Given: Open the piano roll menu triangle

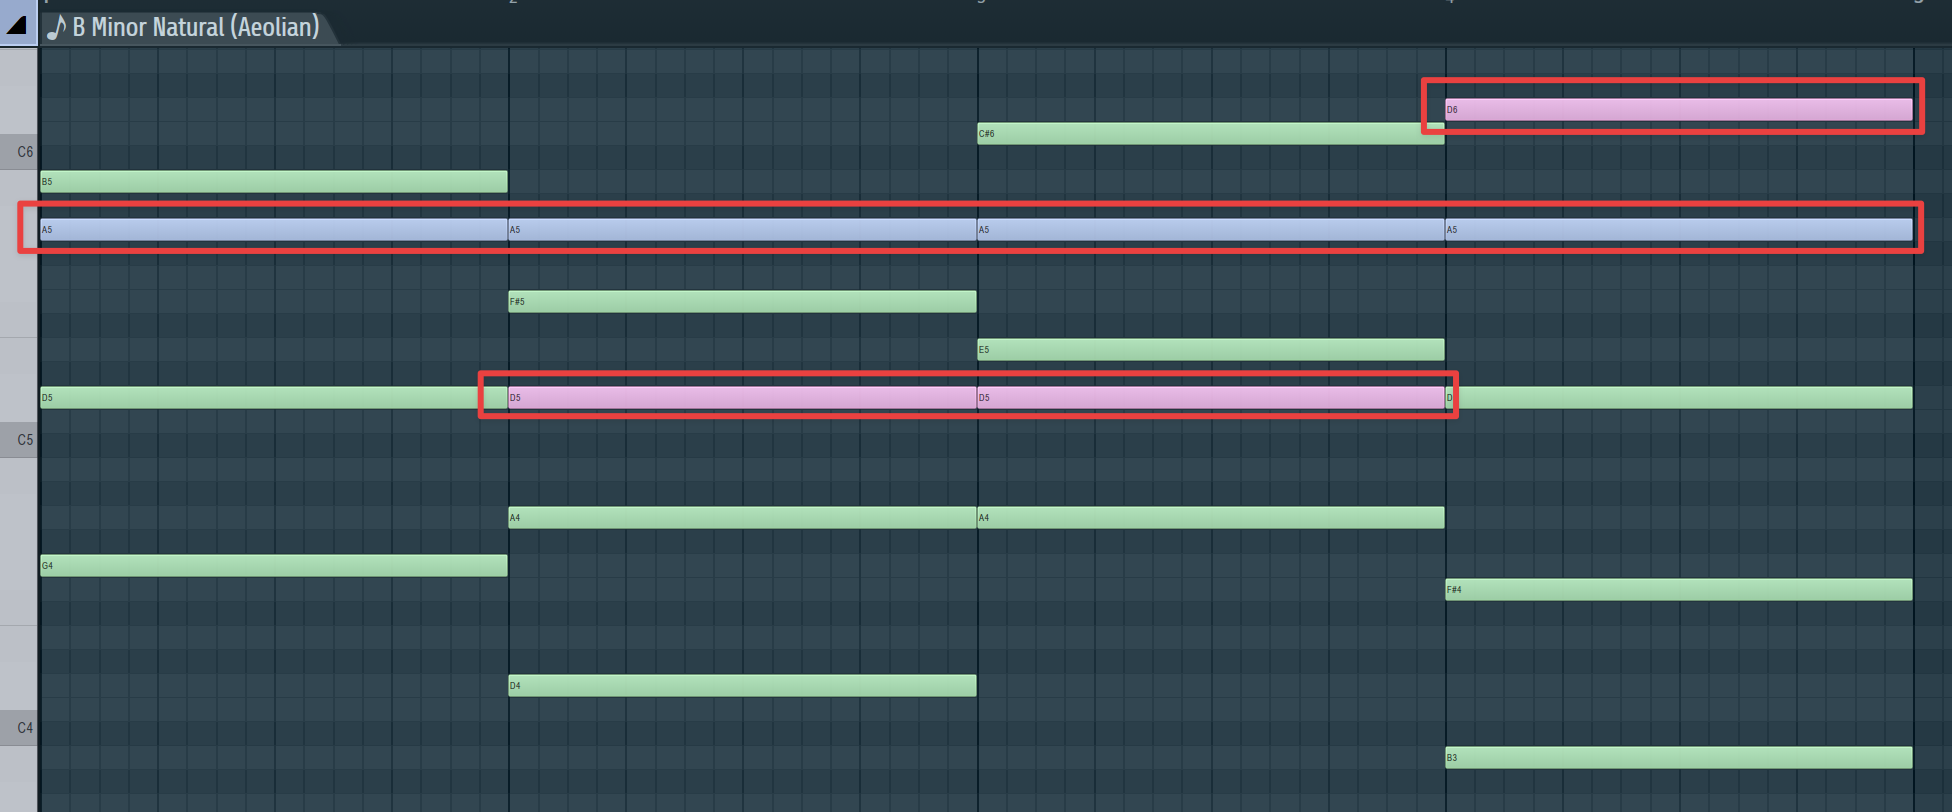Looking at the screenshot, I should (x=17, y=24).
